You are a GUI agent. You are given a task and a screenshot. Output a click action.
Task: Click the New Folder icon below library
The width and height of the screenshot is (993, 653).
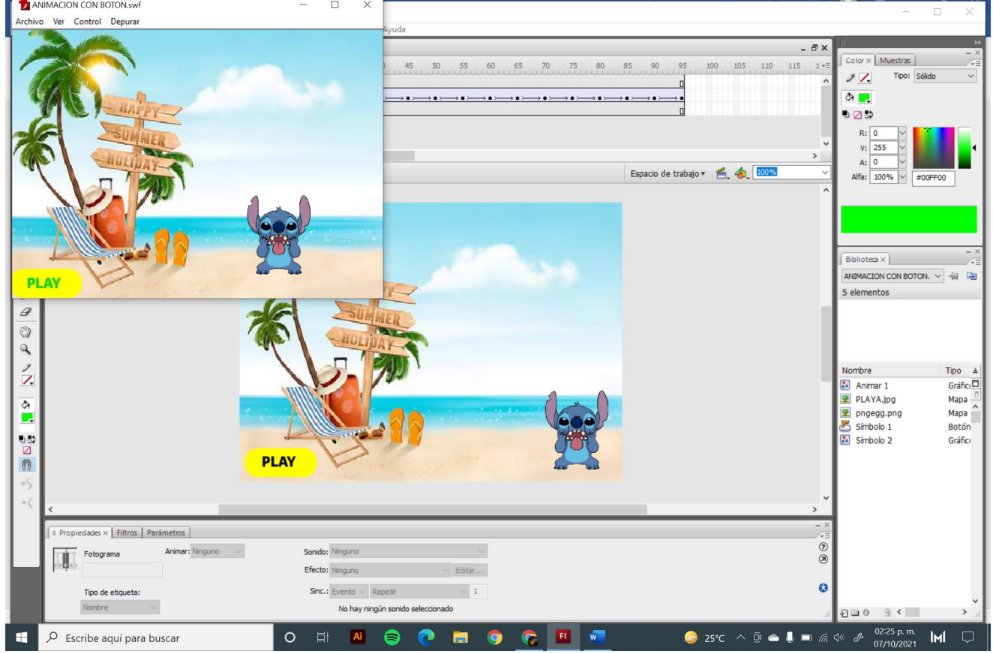[x=855, y=613]
